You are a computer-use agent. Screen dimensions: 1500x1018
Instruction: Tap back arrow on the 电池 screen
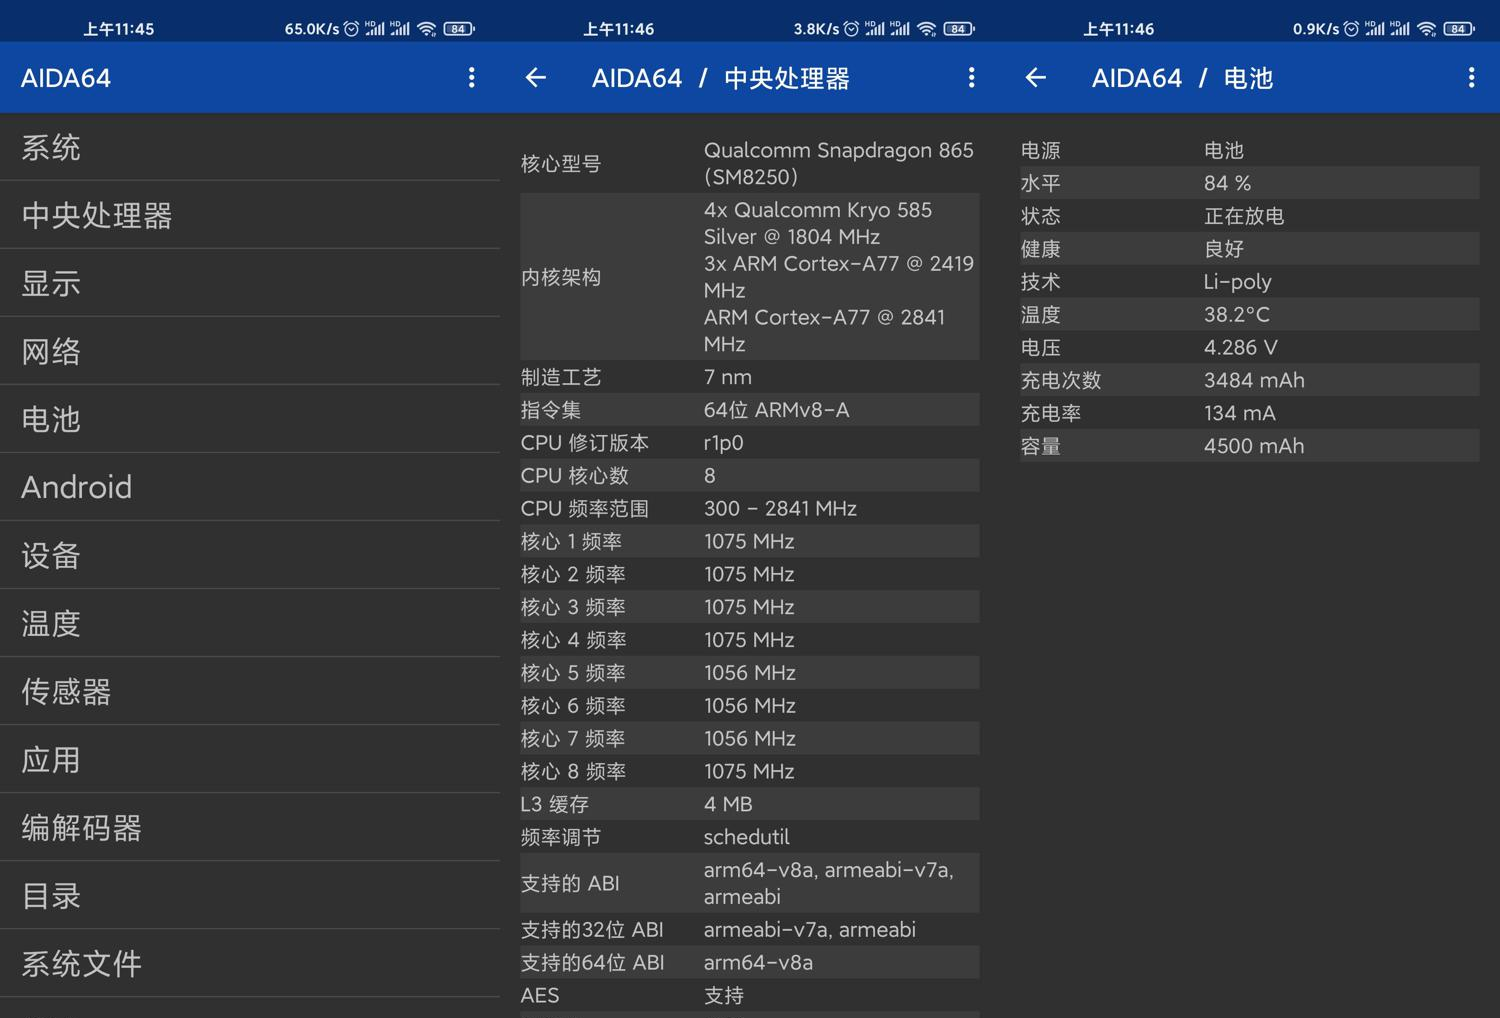[x=1036, y=78]
